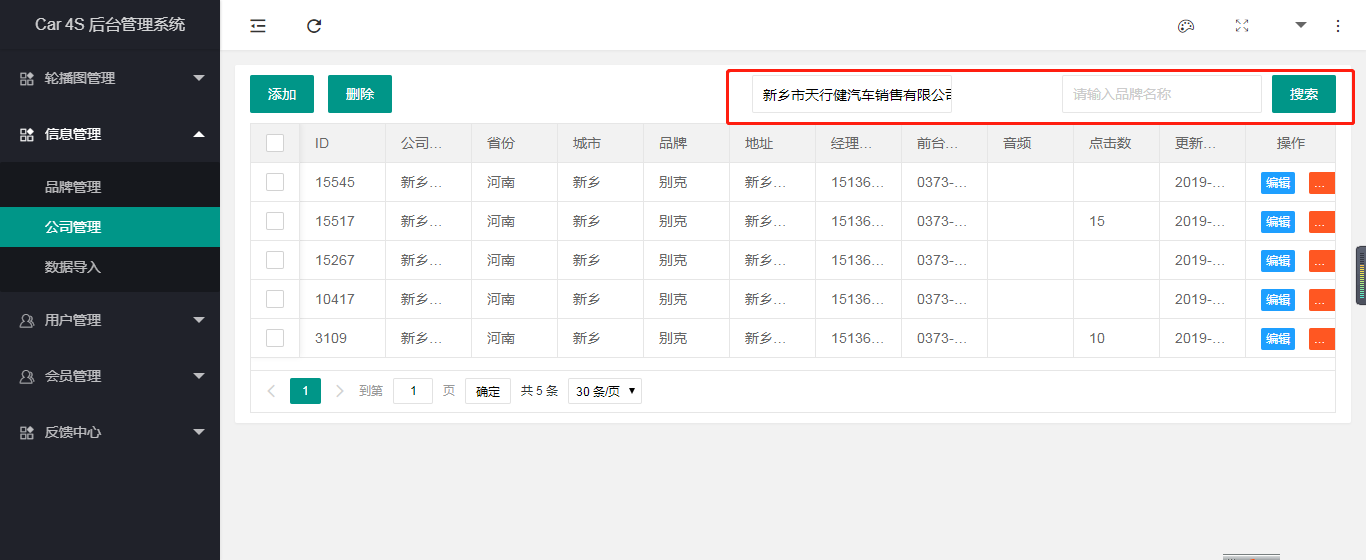The height and width of the screenshot is (560, 1366).
Task: Check the row with ID 15517
Action: pyautogui.click(x=275, y=221)
